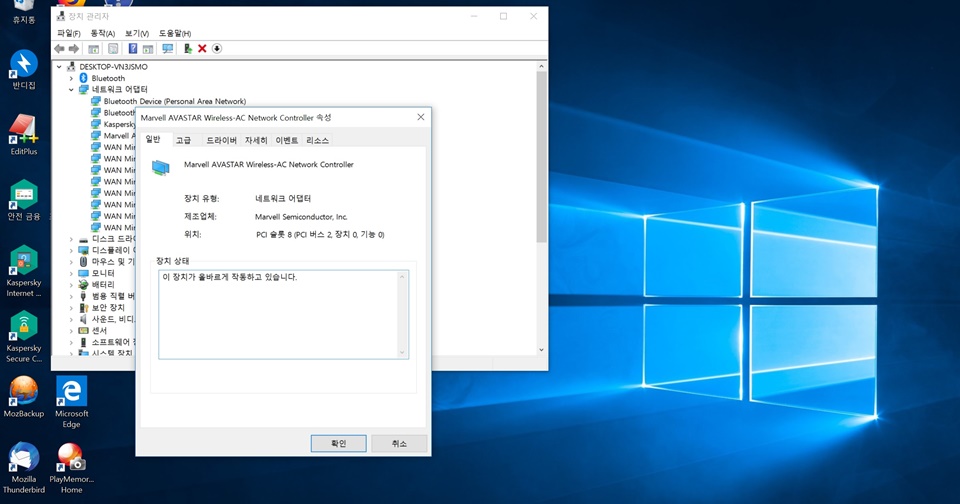Click the Marvell Semiconductor, Inc. manufacturer text
The width and height of the screenshot is (960, 504).
(301, 217)
